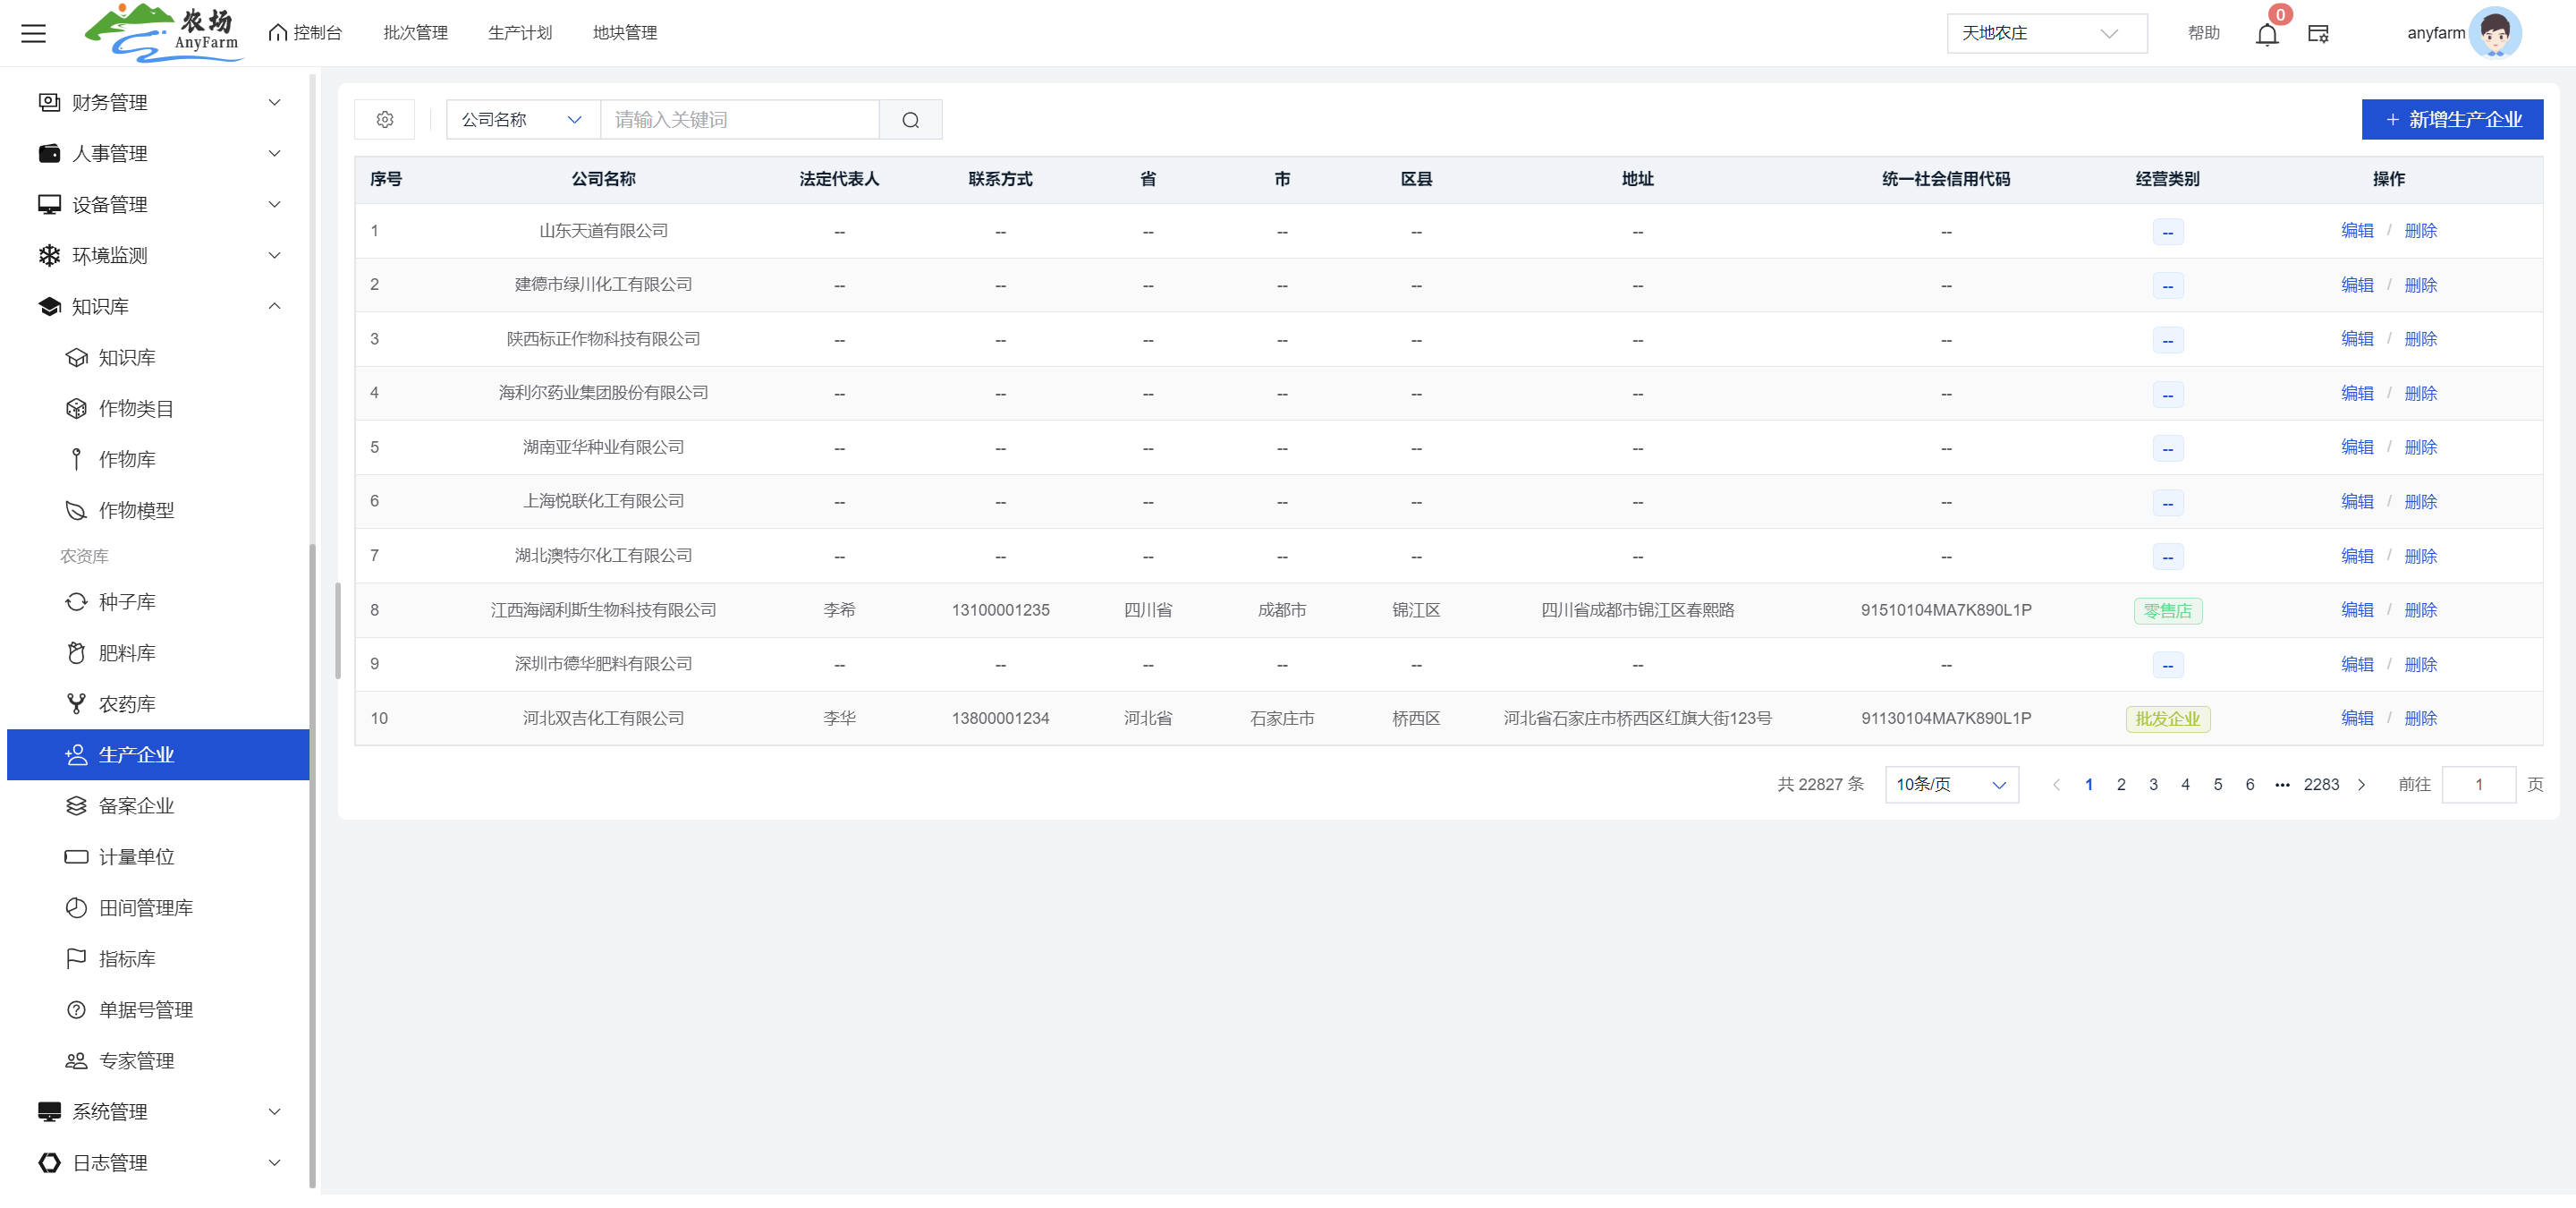
Task: Click the keyword search input field
Action: click(x=739, y=120)
